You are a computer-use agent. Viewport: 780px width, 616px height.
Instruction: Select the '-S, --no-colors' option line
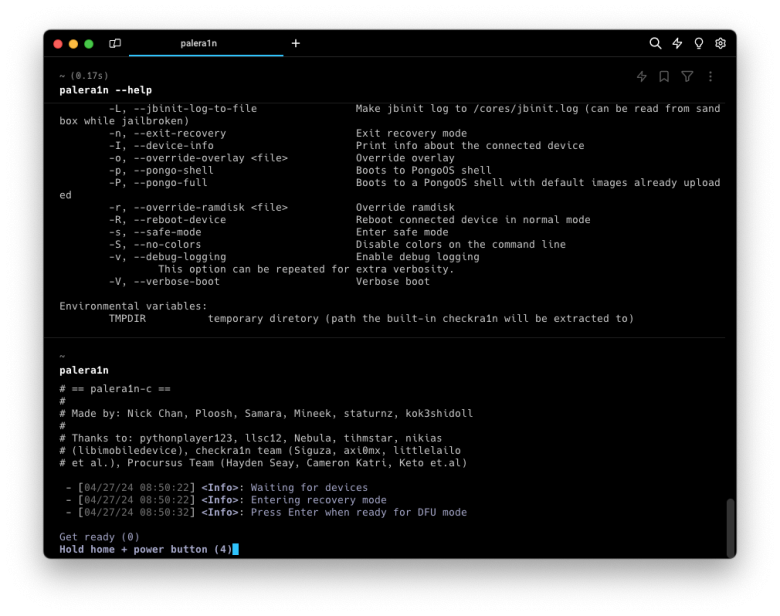tap(337, 244)
